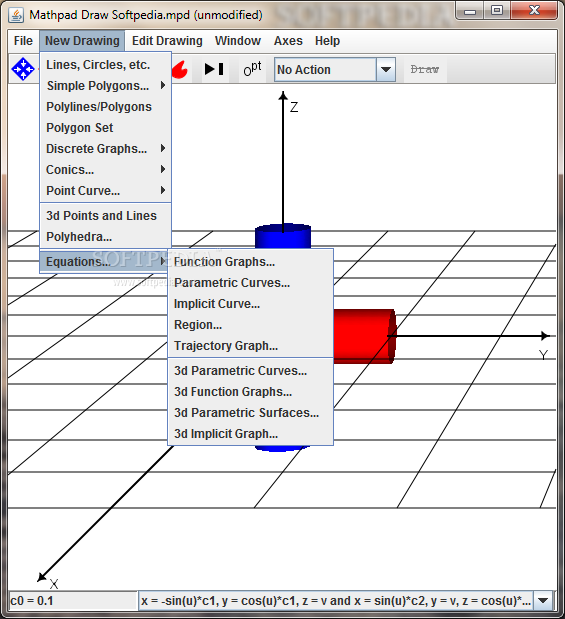
Task: Choose Implicit Curve... option
Action: (x=251, y=303)
